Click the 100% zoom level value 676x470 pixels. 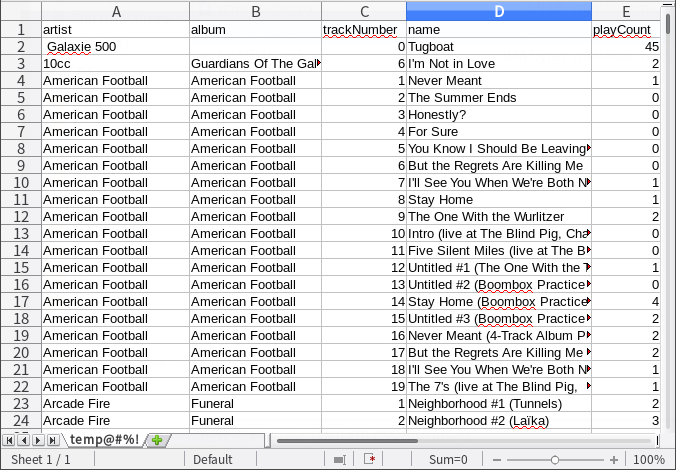pos(649,460)
